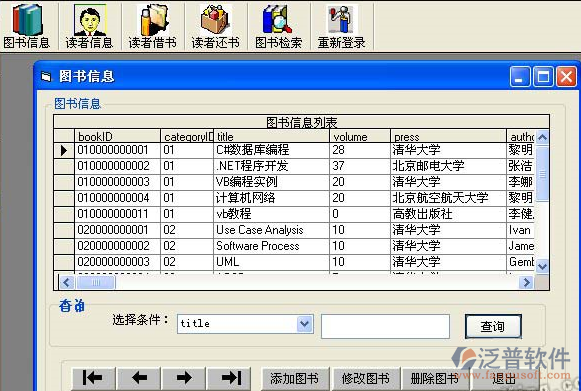Jump to last record with the last-record arrow button

(x=229, y=378)
